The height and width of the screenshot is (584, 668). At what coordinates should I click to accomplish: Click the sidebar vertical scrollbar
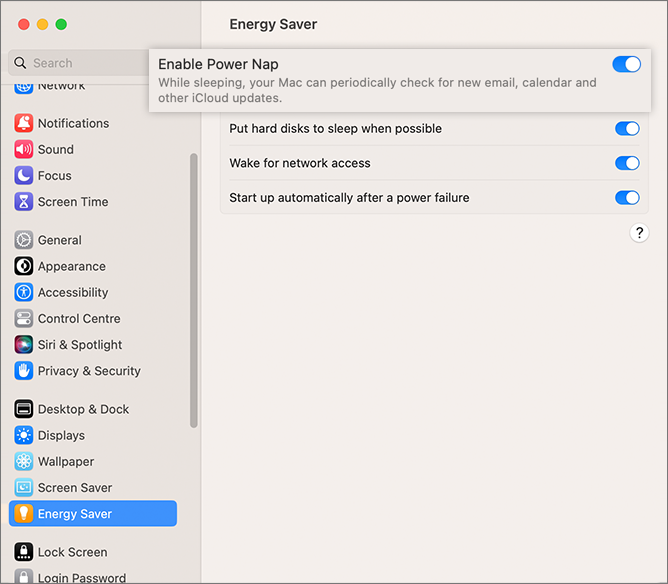[193, 290]
